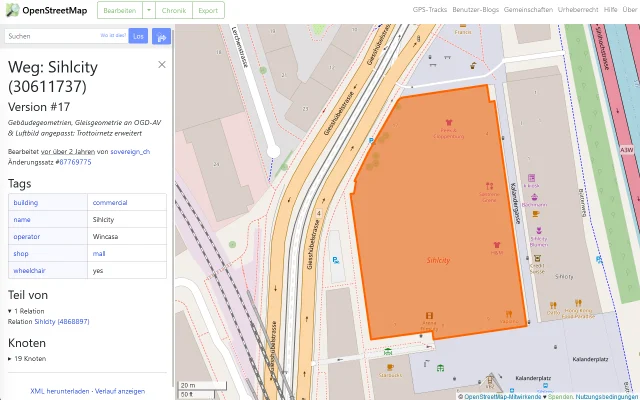Click the kiosk icon on the map

(x=531, y=178)
